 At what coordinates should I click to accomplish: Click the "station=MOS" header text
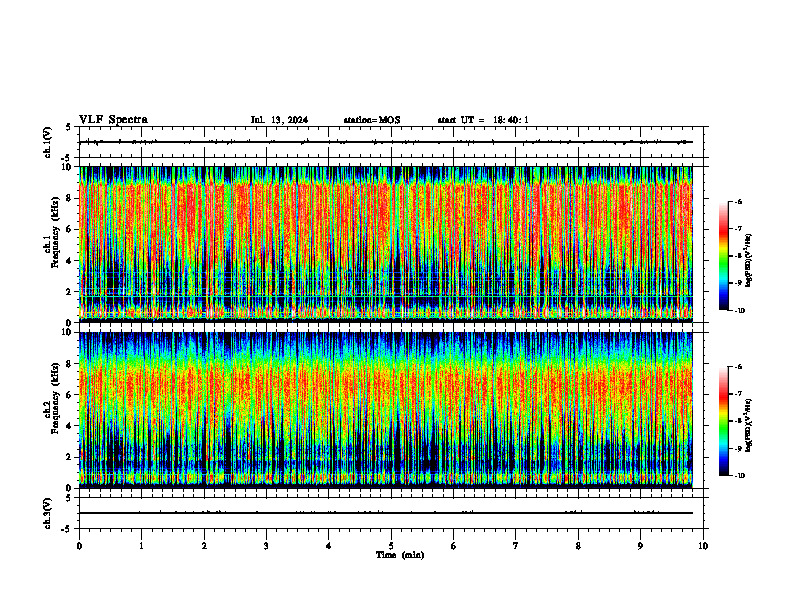[372, 120]
